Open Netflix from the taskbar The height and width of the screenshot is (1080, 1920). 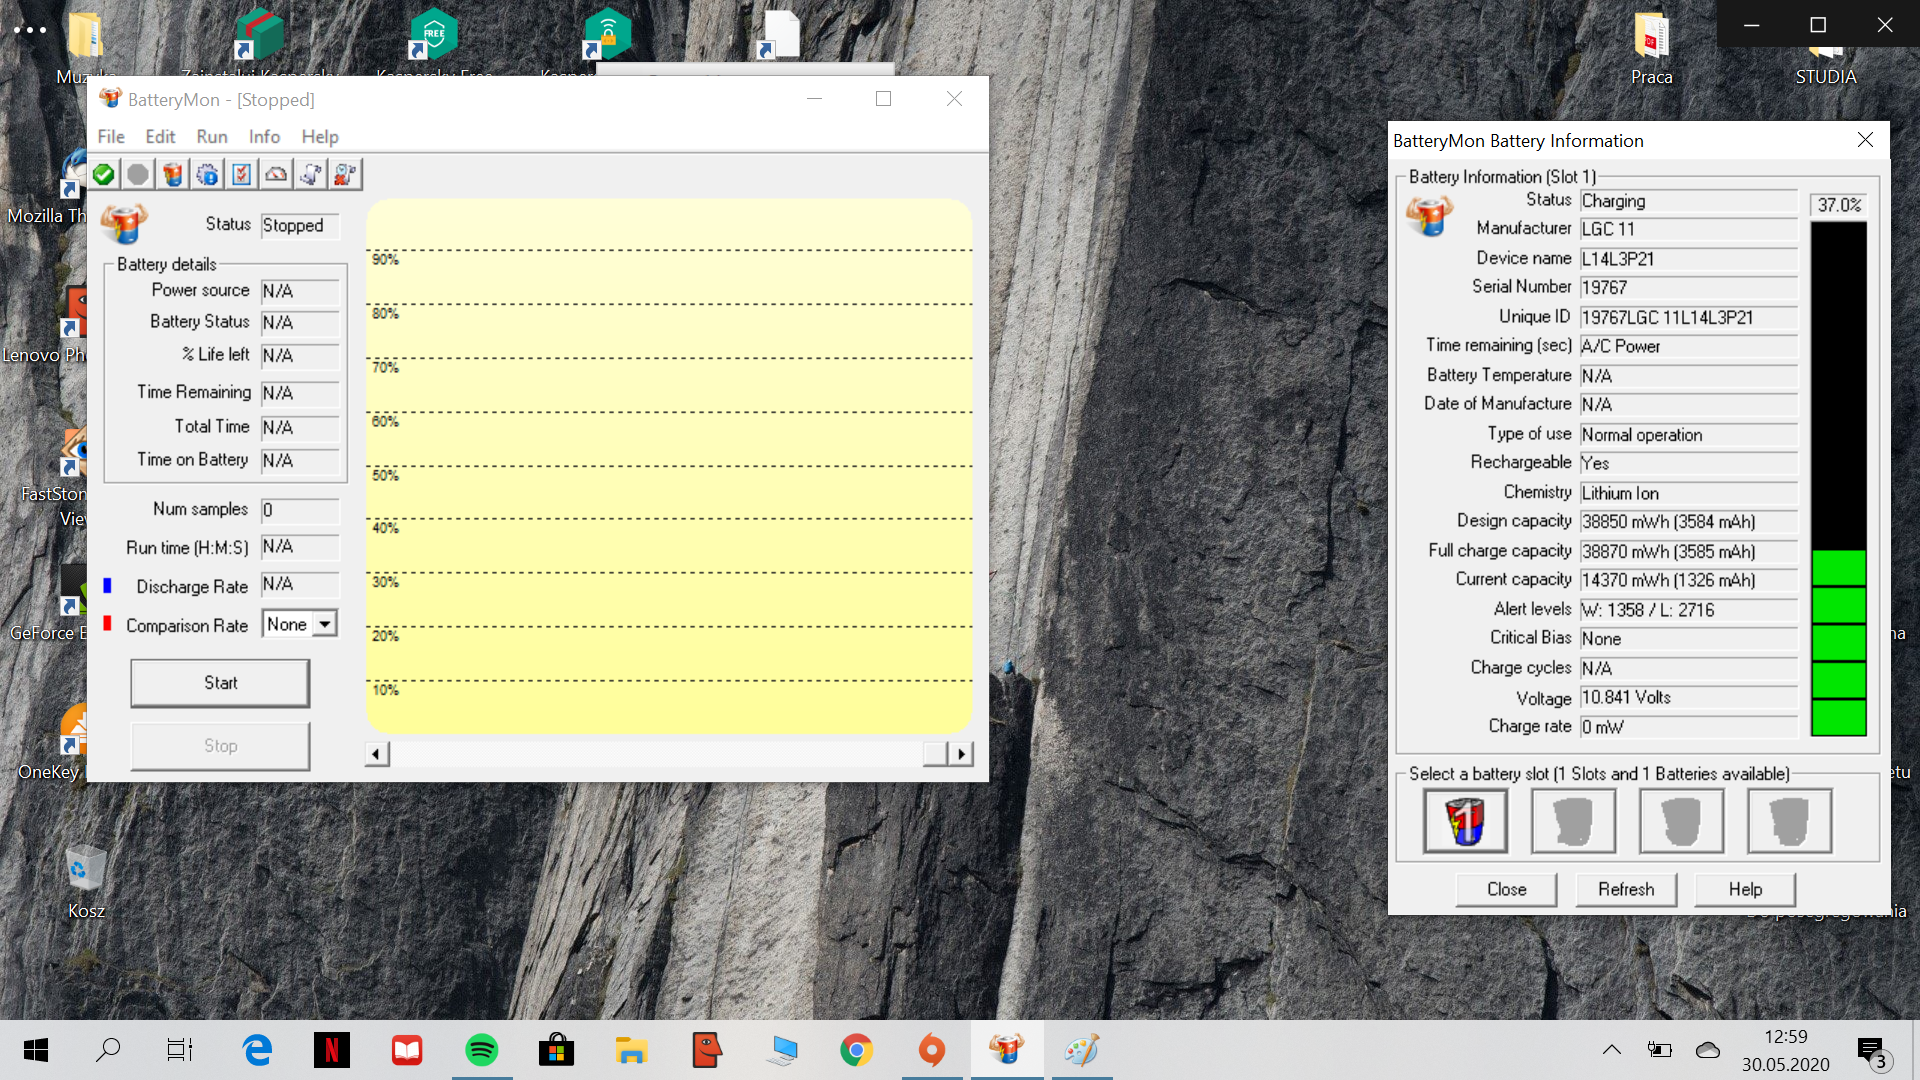click(x=332, y=1050)
